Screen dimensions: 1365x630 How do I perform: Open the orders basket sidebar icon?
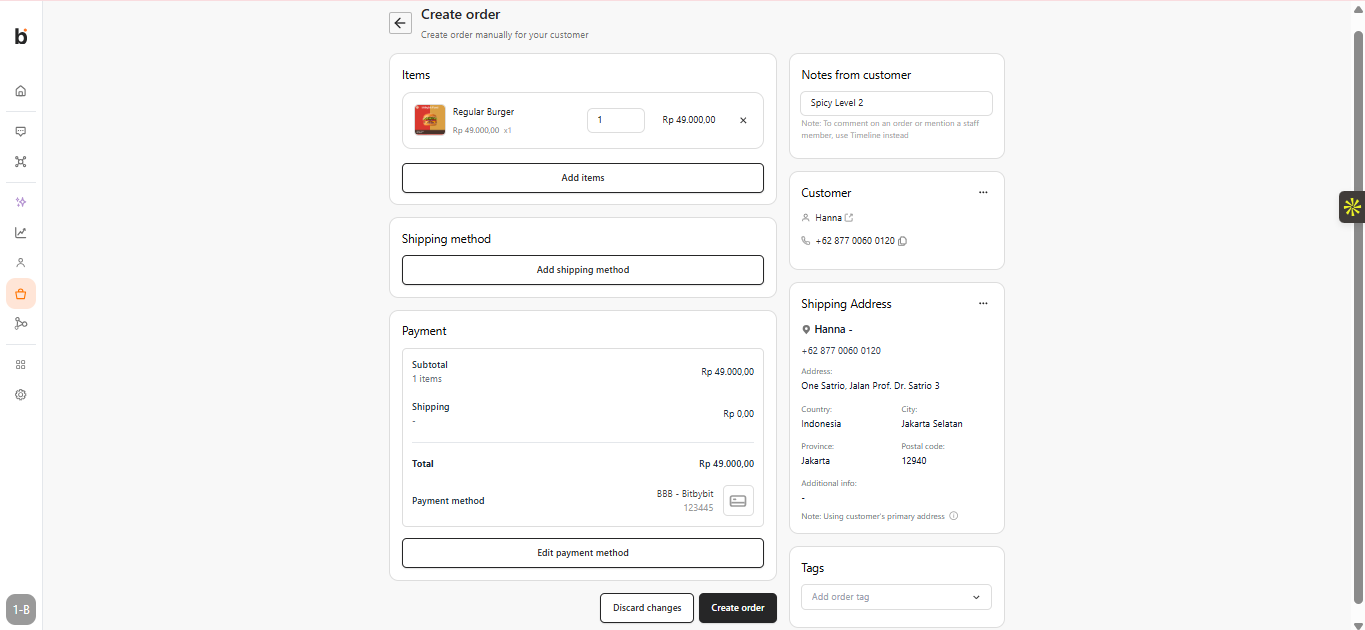tap(20, 294)
